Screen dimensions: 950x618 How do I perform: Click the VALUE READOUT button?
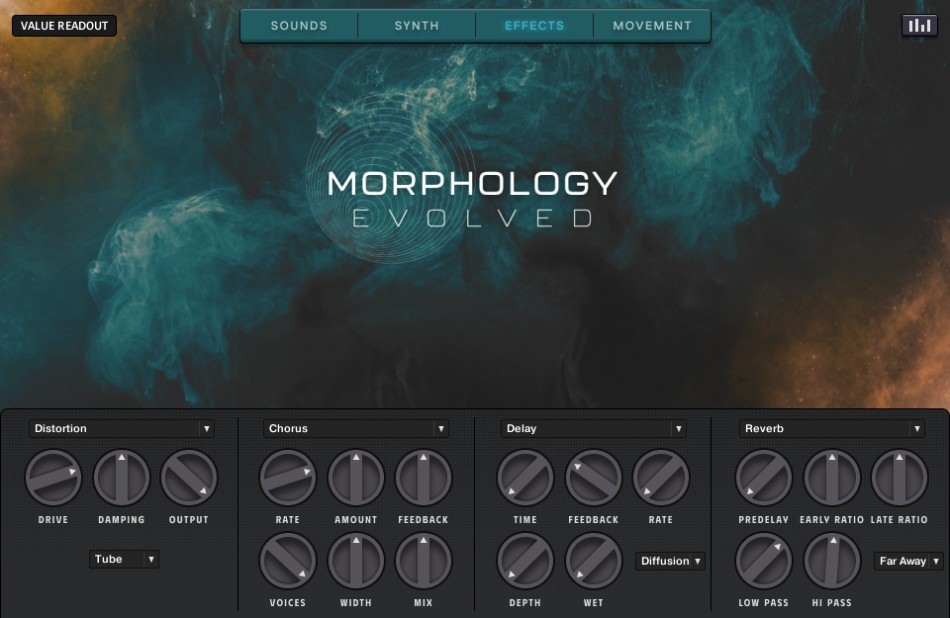point(62,25)
